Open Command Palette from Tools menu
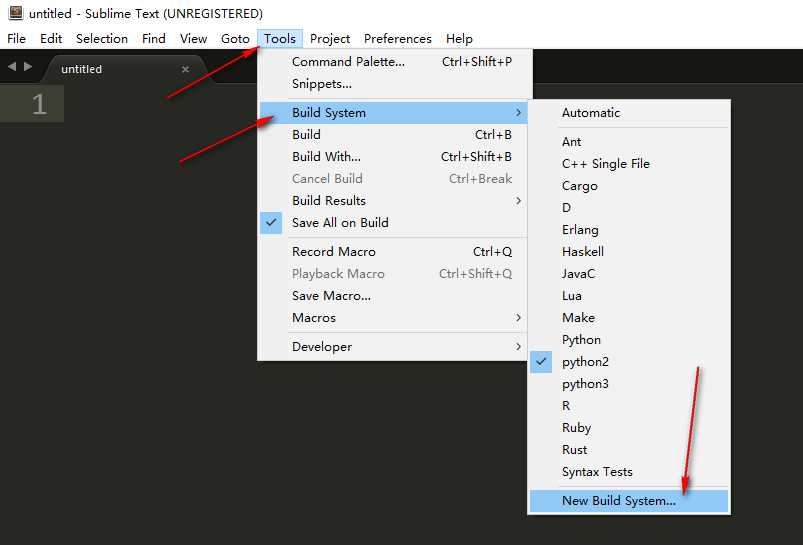 [x=348, y=62]
